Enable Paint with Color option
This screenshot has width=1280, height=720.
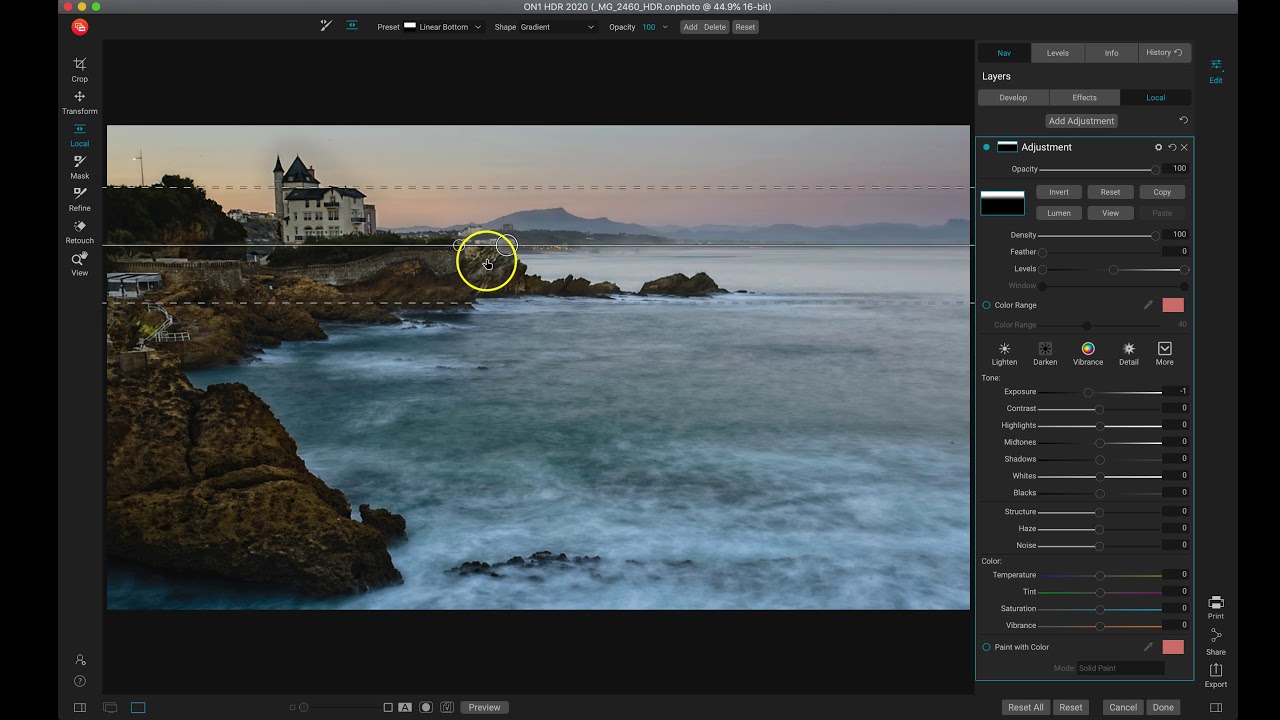(x=986, y=647)
